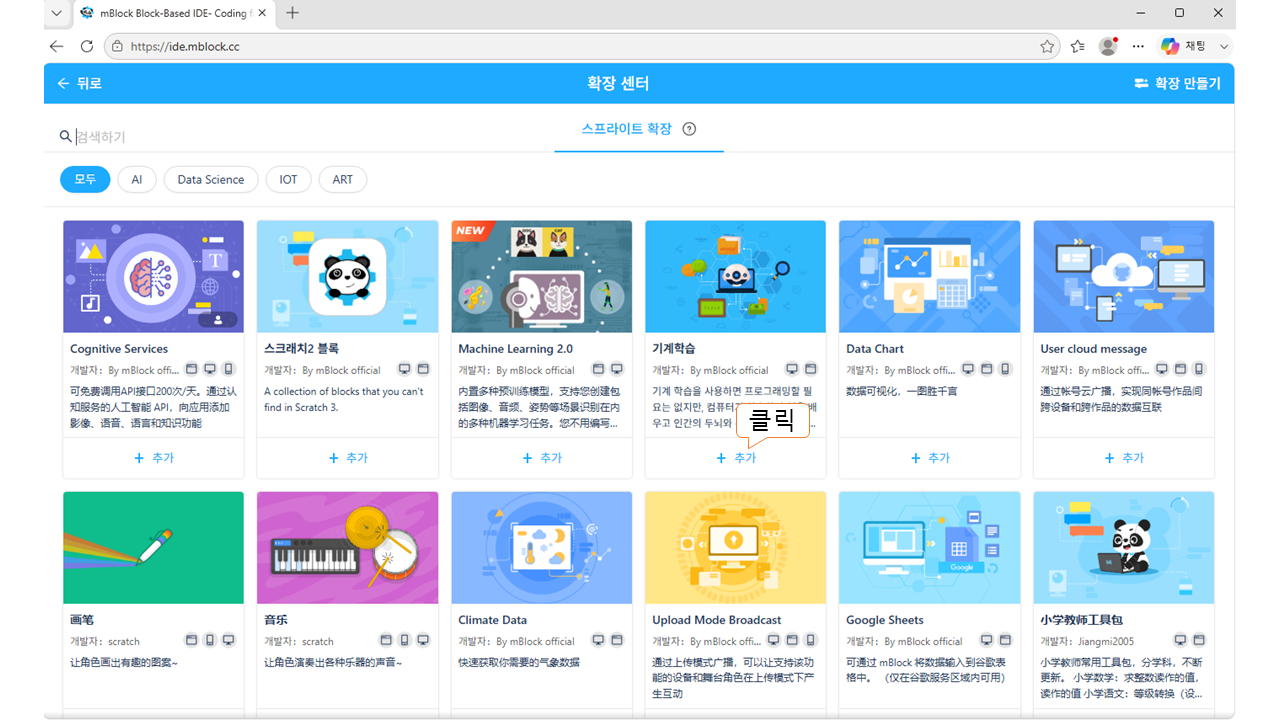Click the browser back arrow

click(x=56, y=46)
